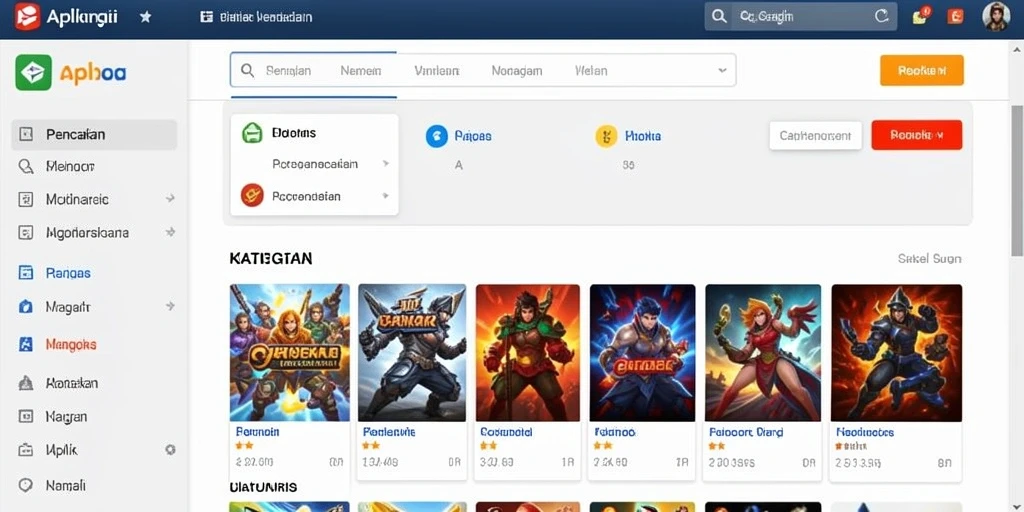Click the blue icon beside Rangas
The height and width of the screenshot is (512, 1024).
tap(25, 272)
